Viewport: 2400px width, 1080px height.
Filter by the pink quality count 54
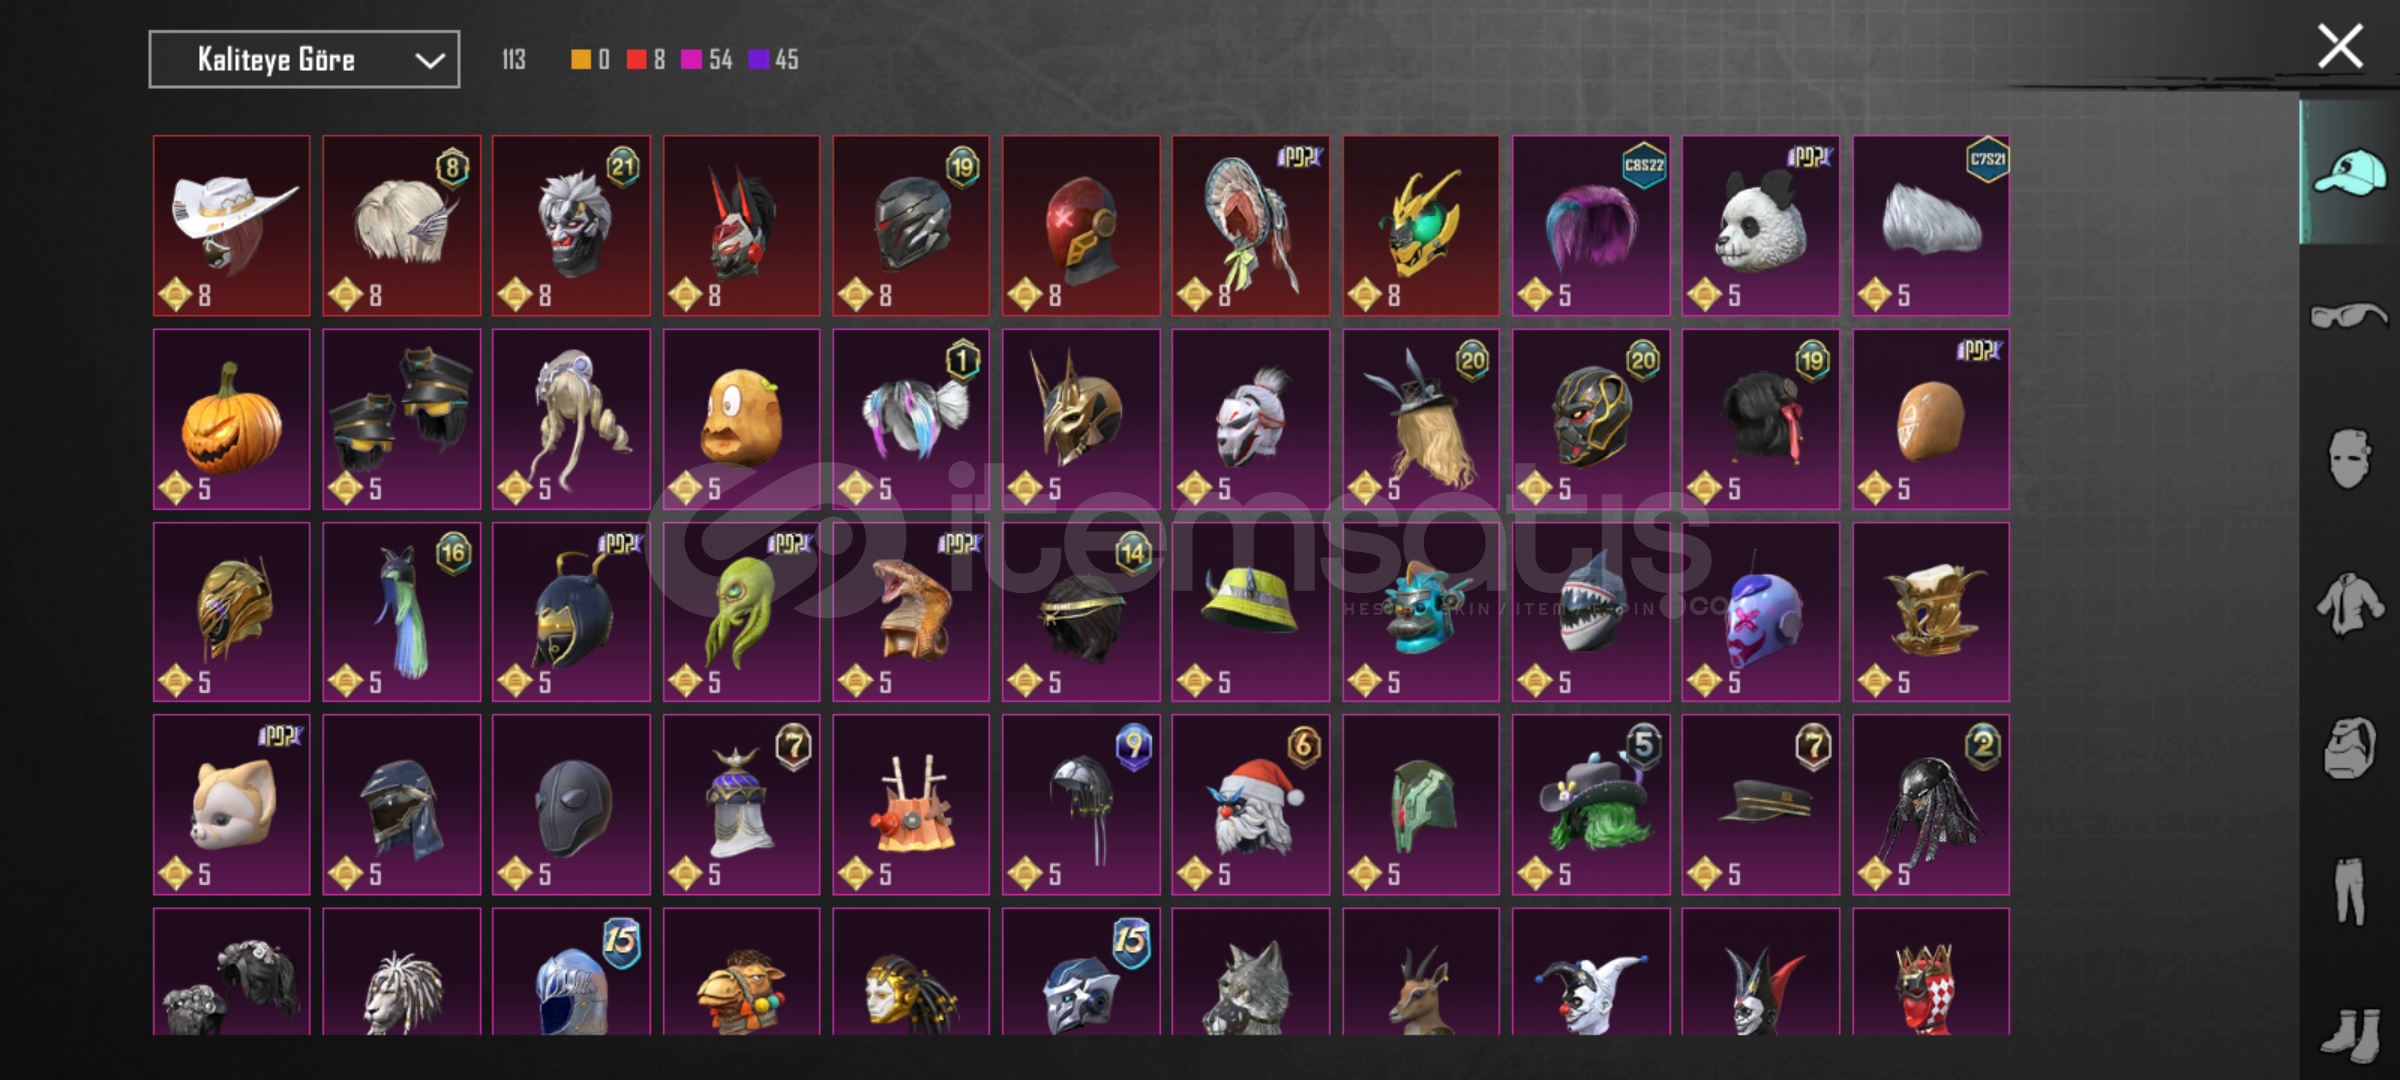tap(707, 60)
